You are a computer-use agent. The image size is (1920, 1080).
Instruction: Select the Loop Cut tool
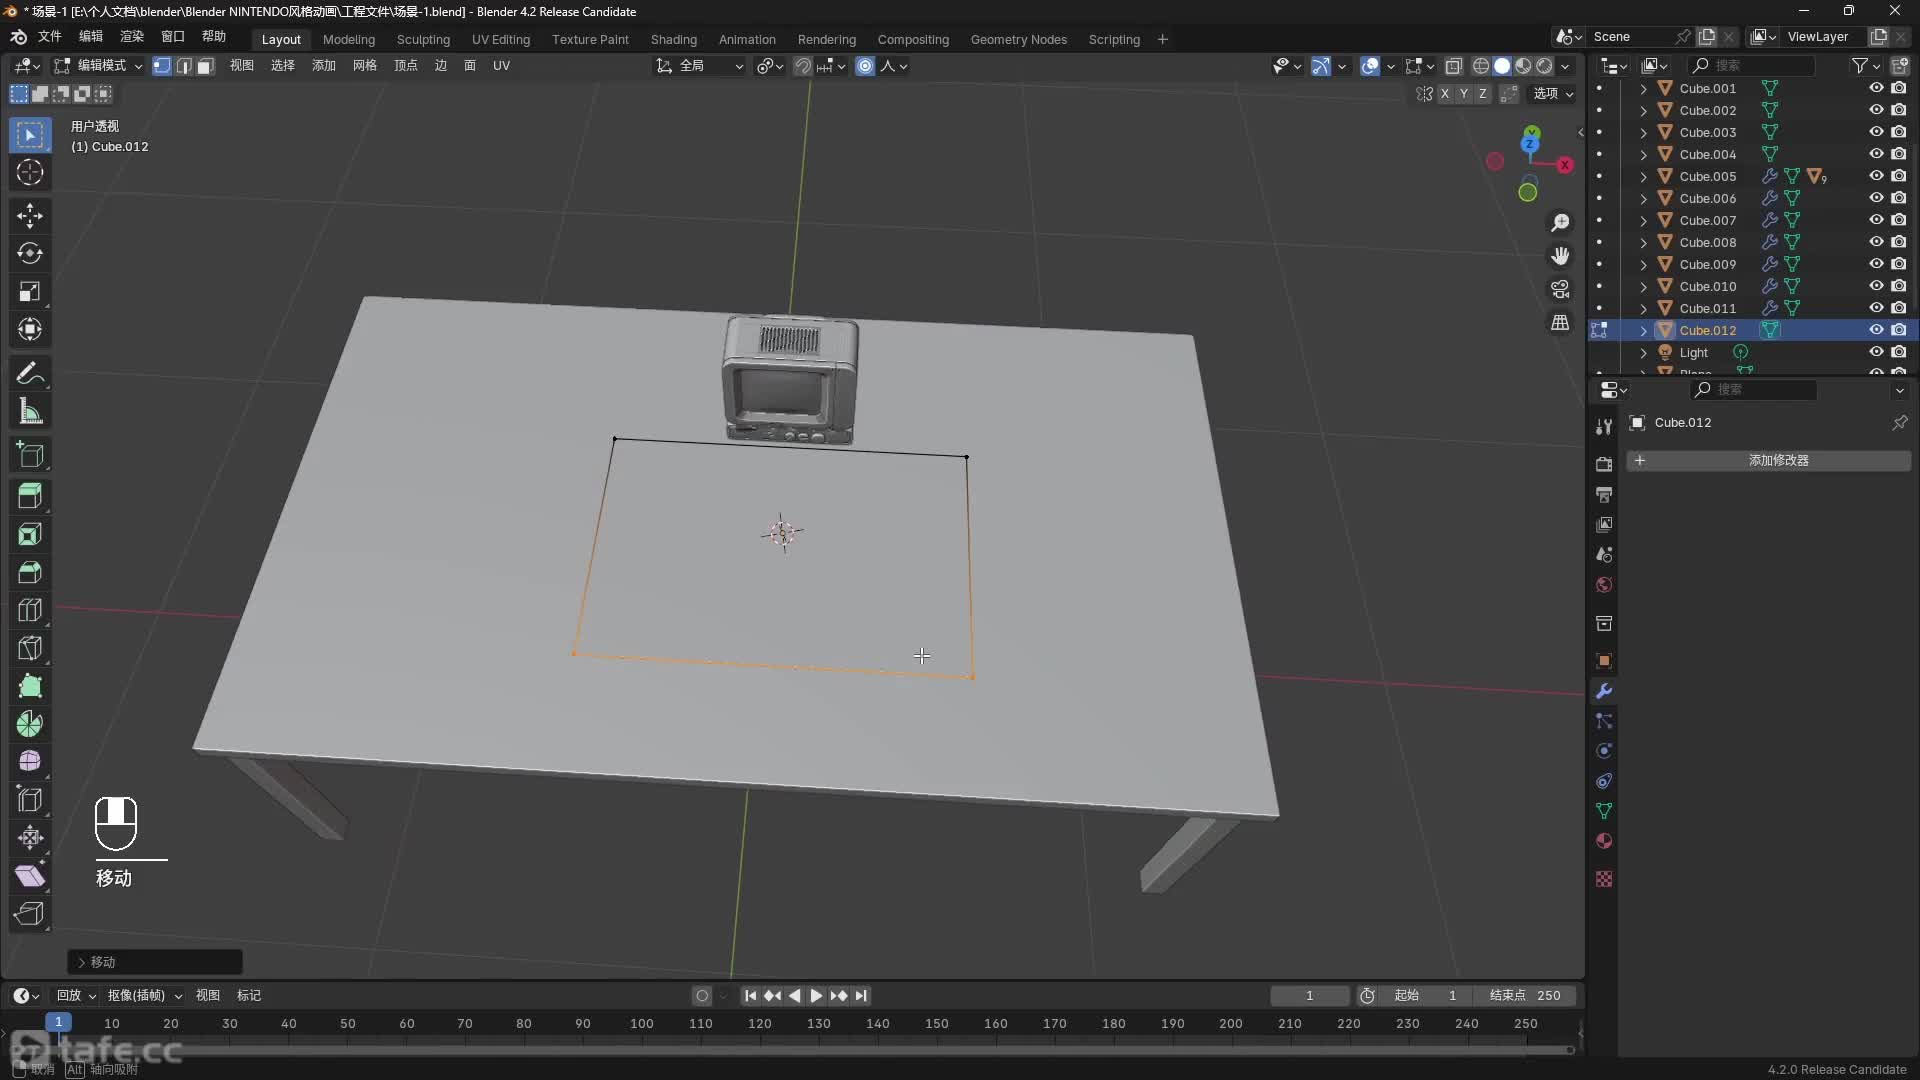[30, 611]
